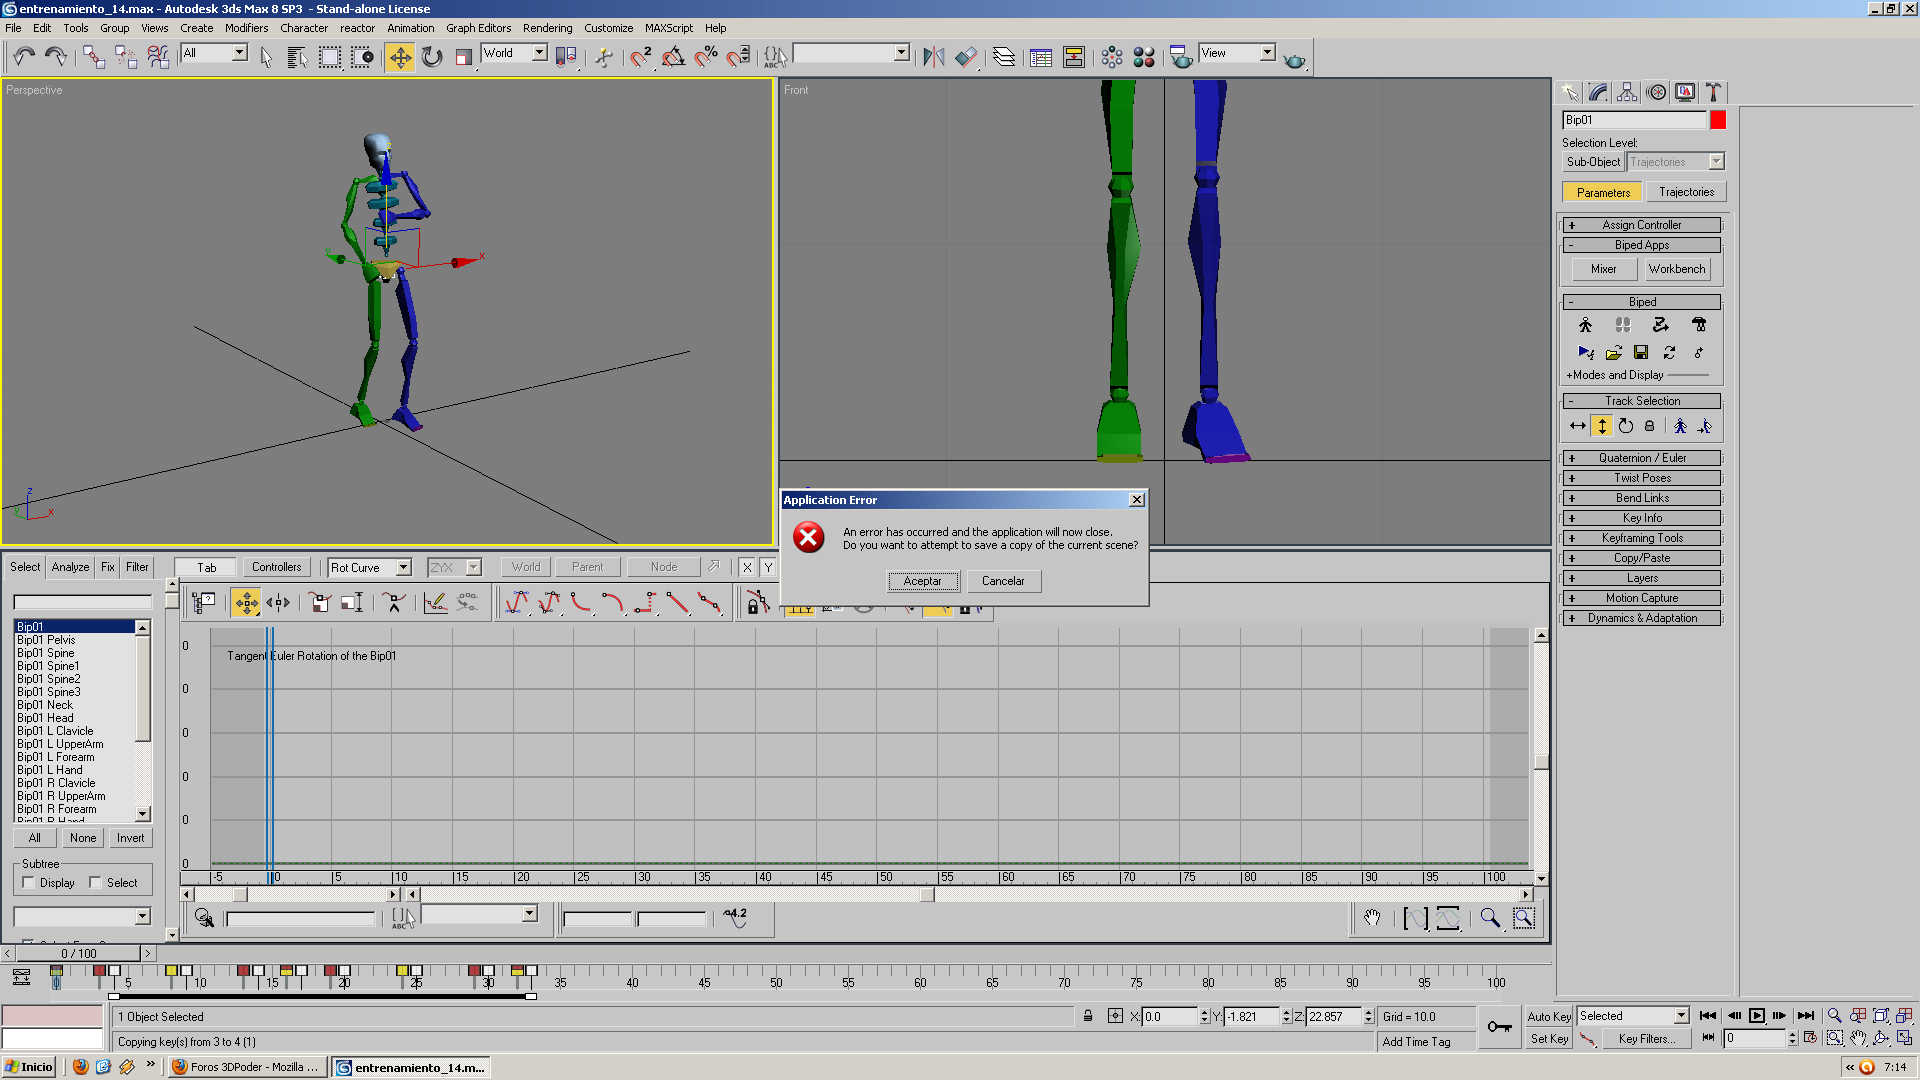Viewport: 1920px width, 1080px height.
Task: Enable the Subtree Display checkbox
Action: pos(29,882)
